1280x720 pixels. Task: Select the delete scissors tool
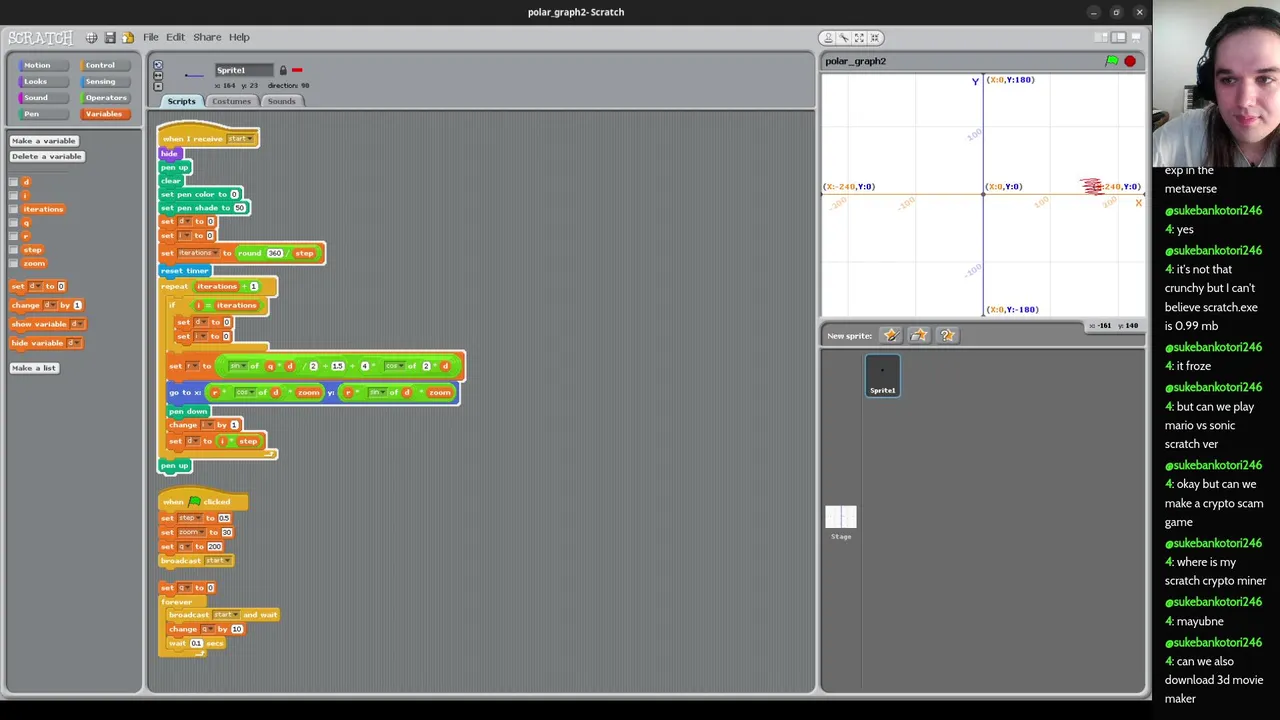tap(844, 38)
